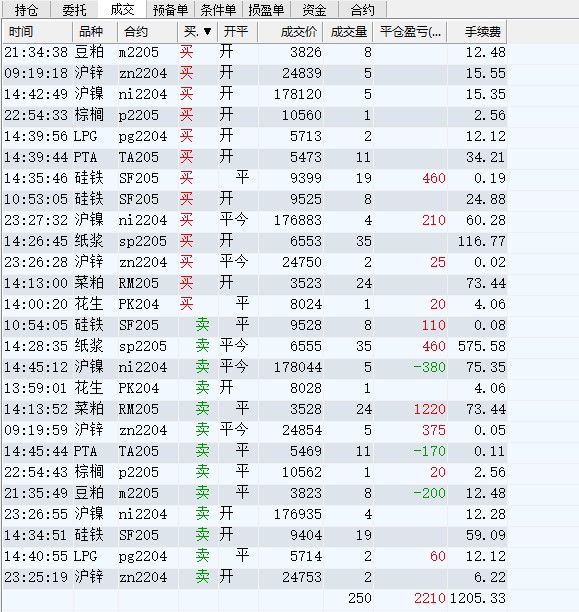Select 菜粕 in the 14:13:00 row
The image size is (579, 612).
(89, 283)
